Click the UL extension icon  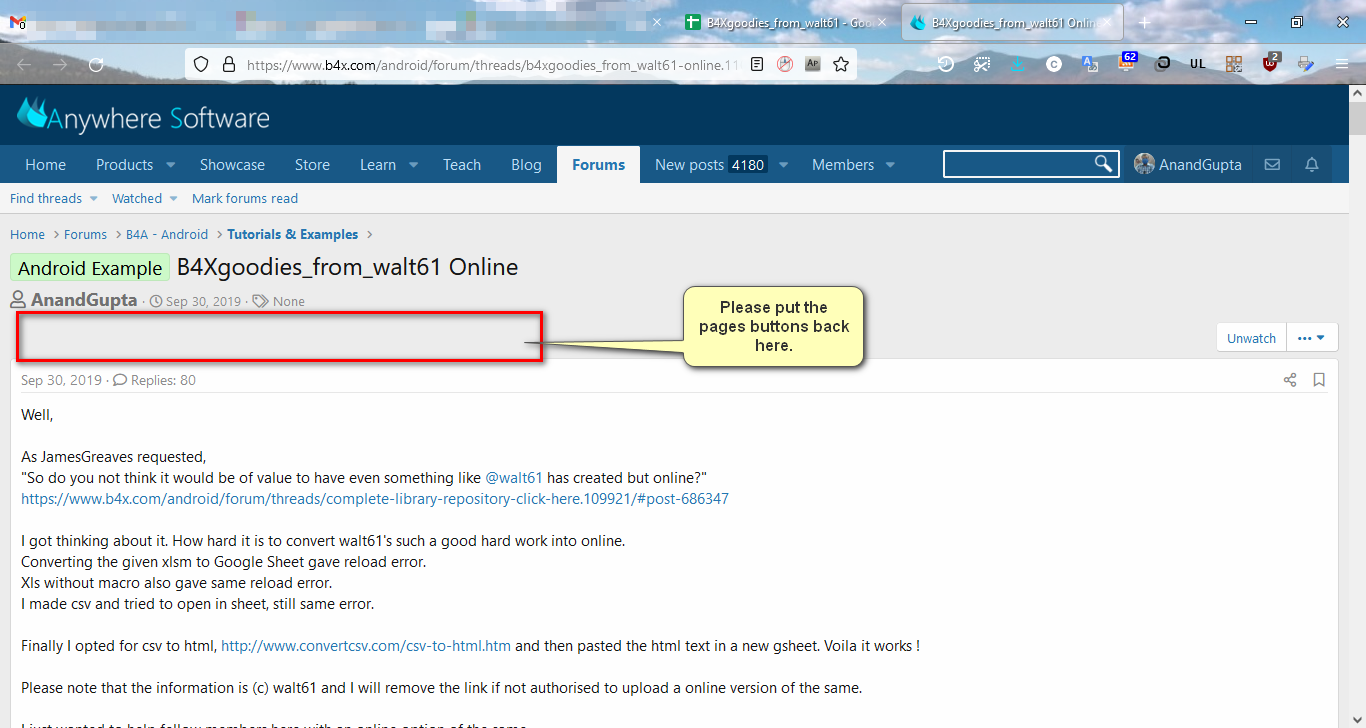[1198, 64]
